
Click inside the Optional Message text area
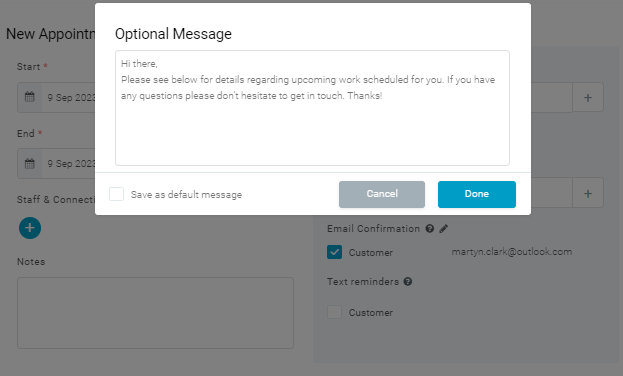312,108
